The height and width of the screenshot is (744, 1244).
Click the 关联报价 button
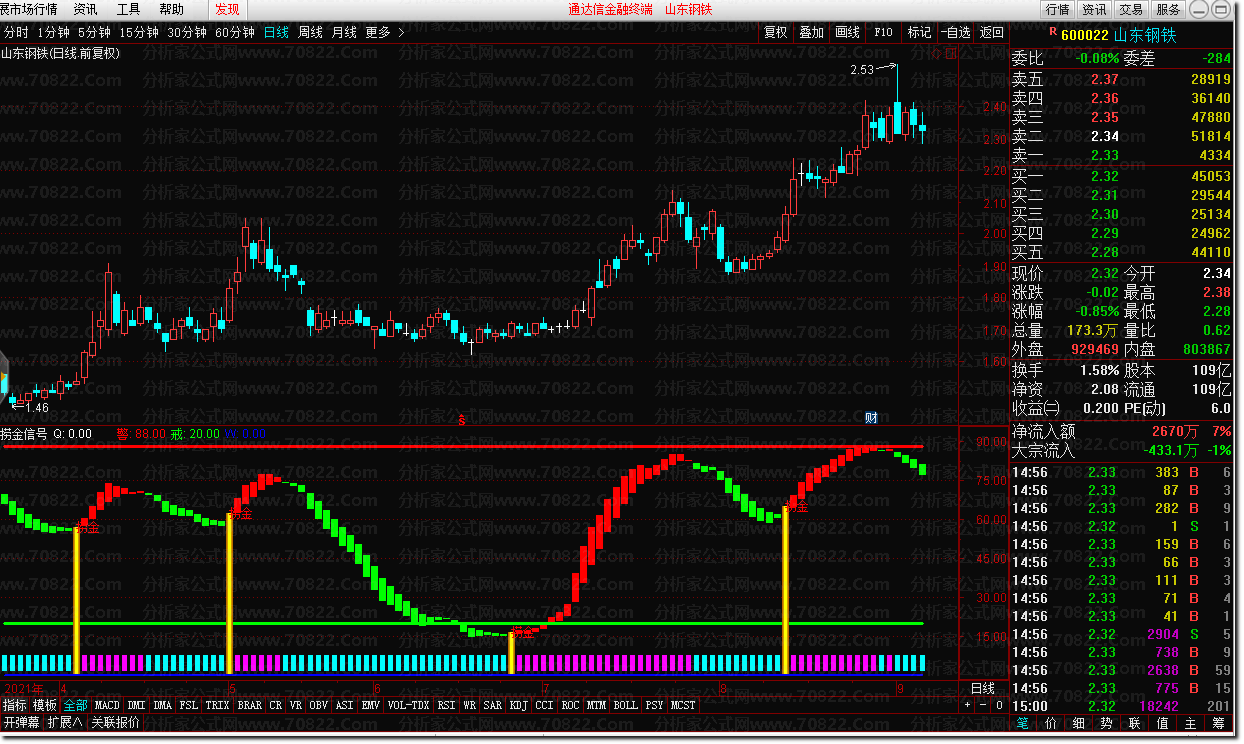click(116, 722)
